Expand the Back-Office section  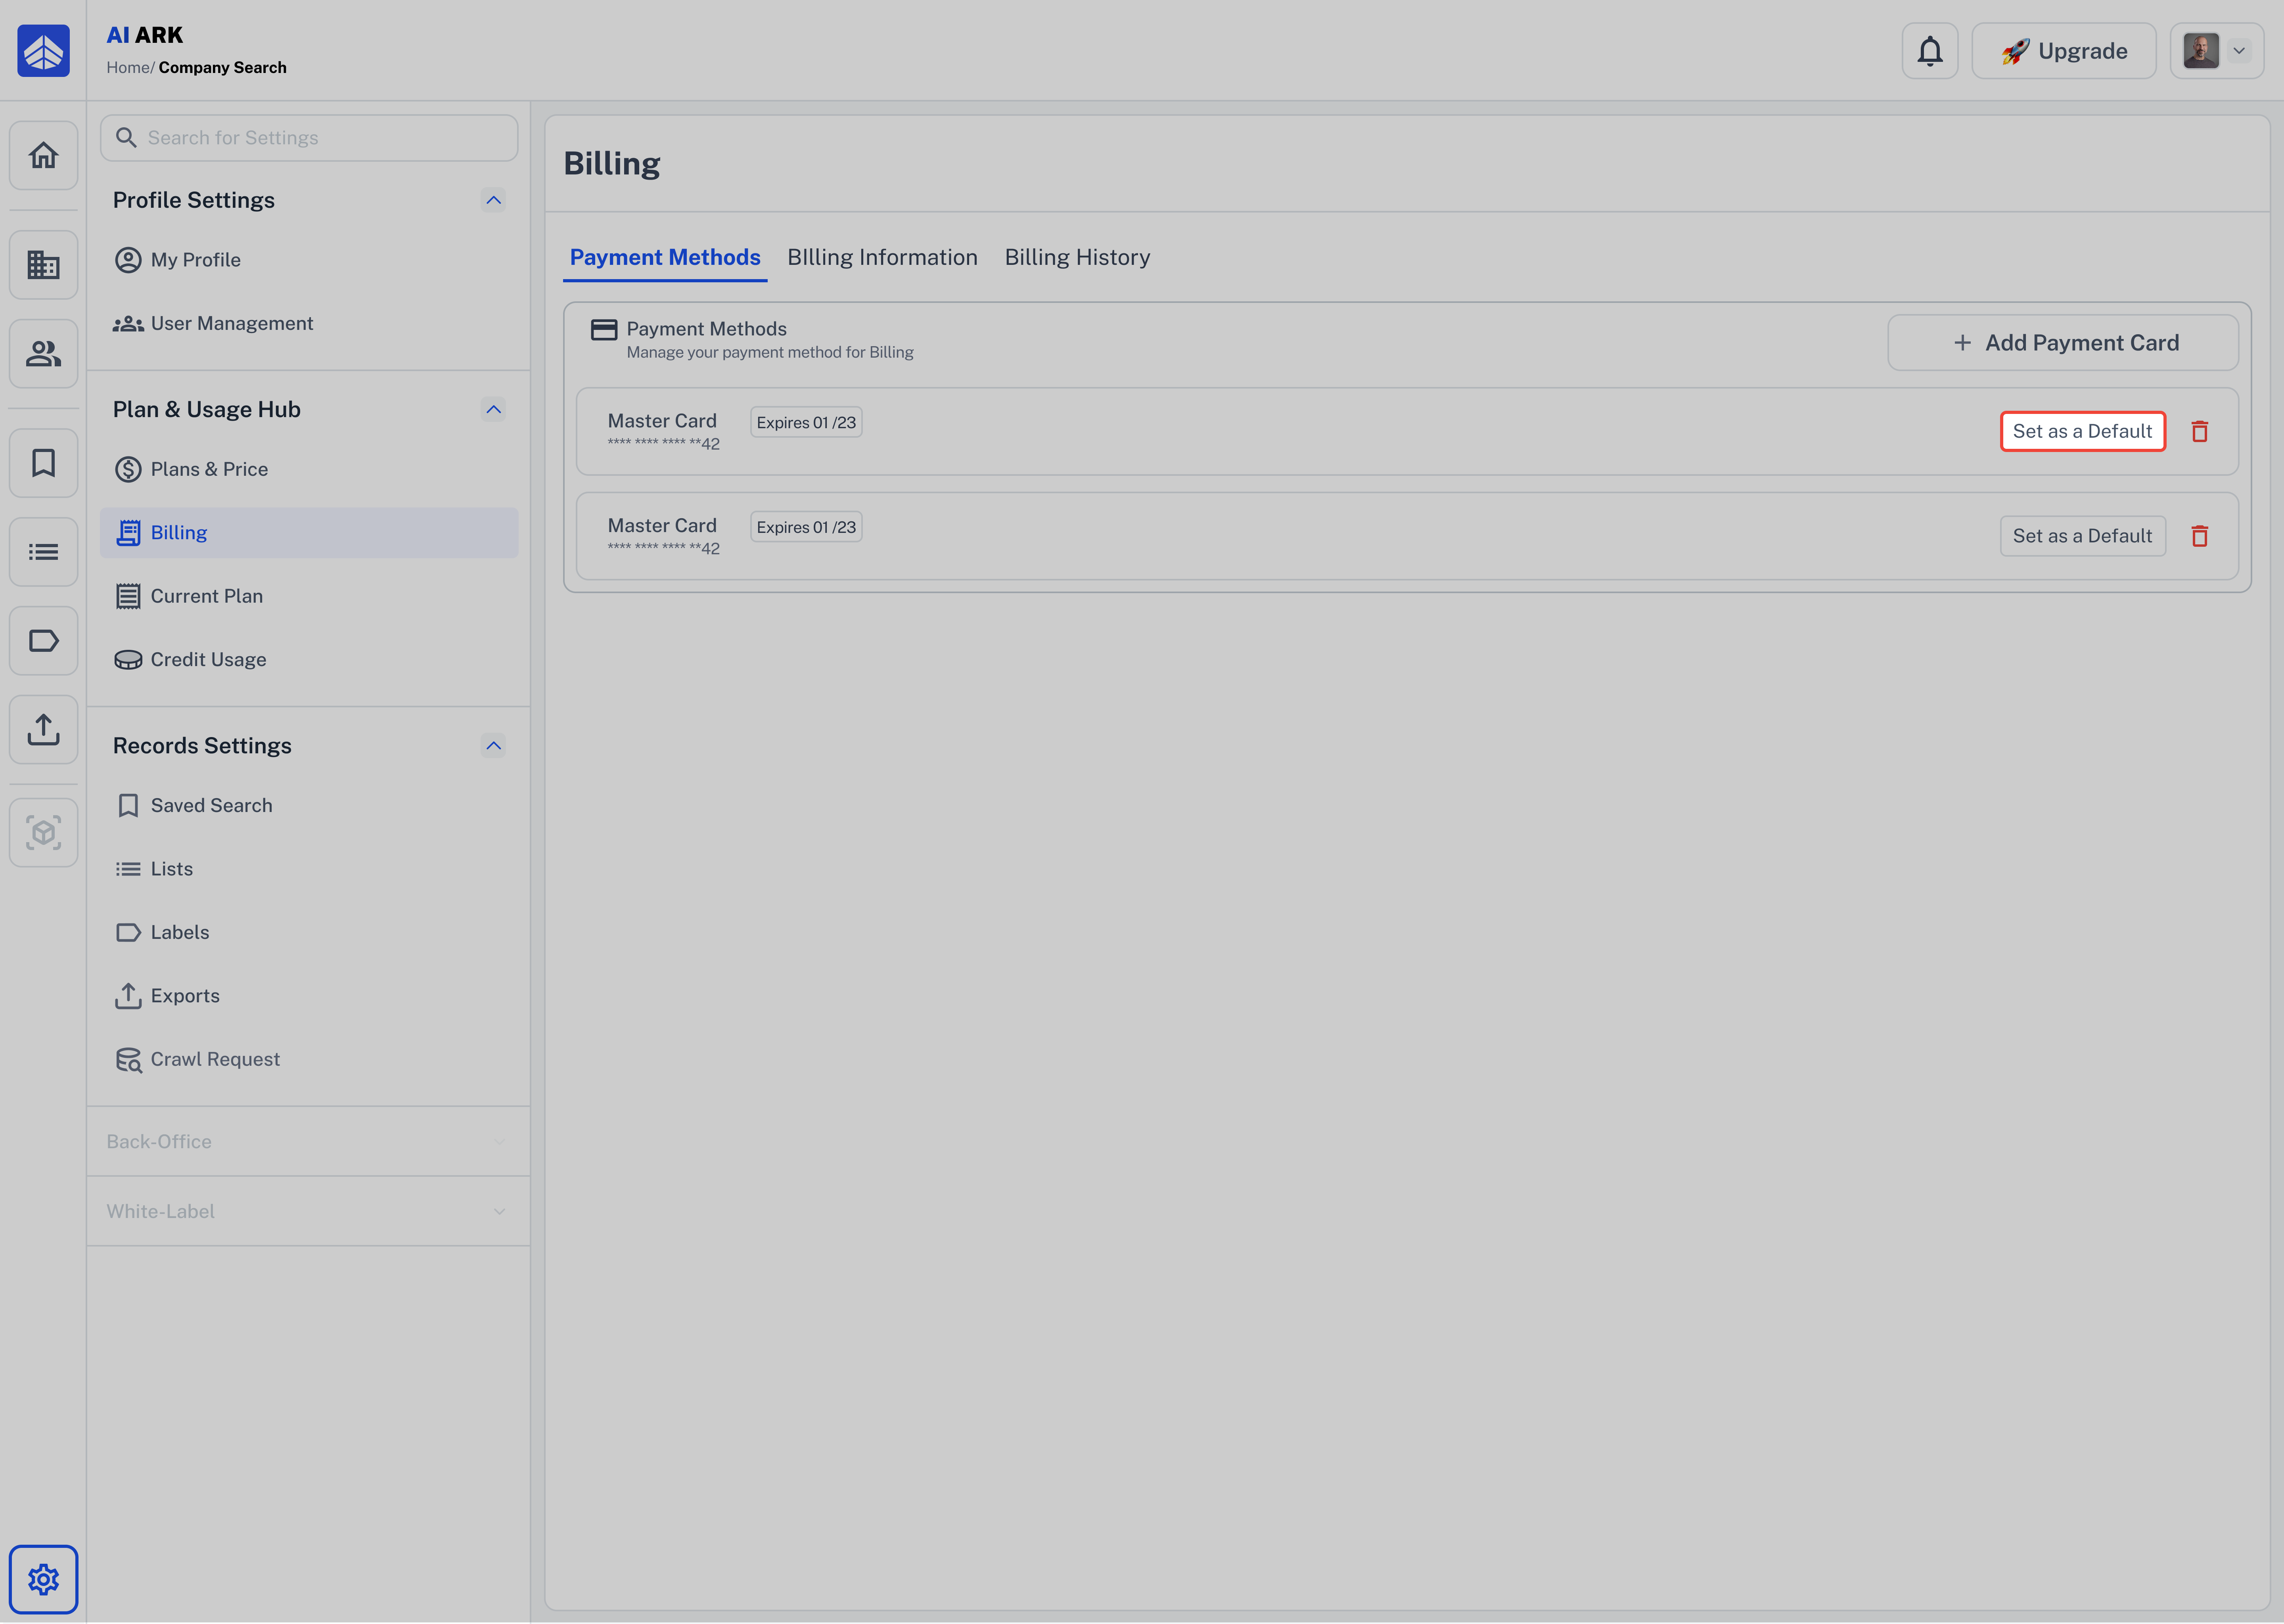pos(308,1141)
